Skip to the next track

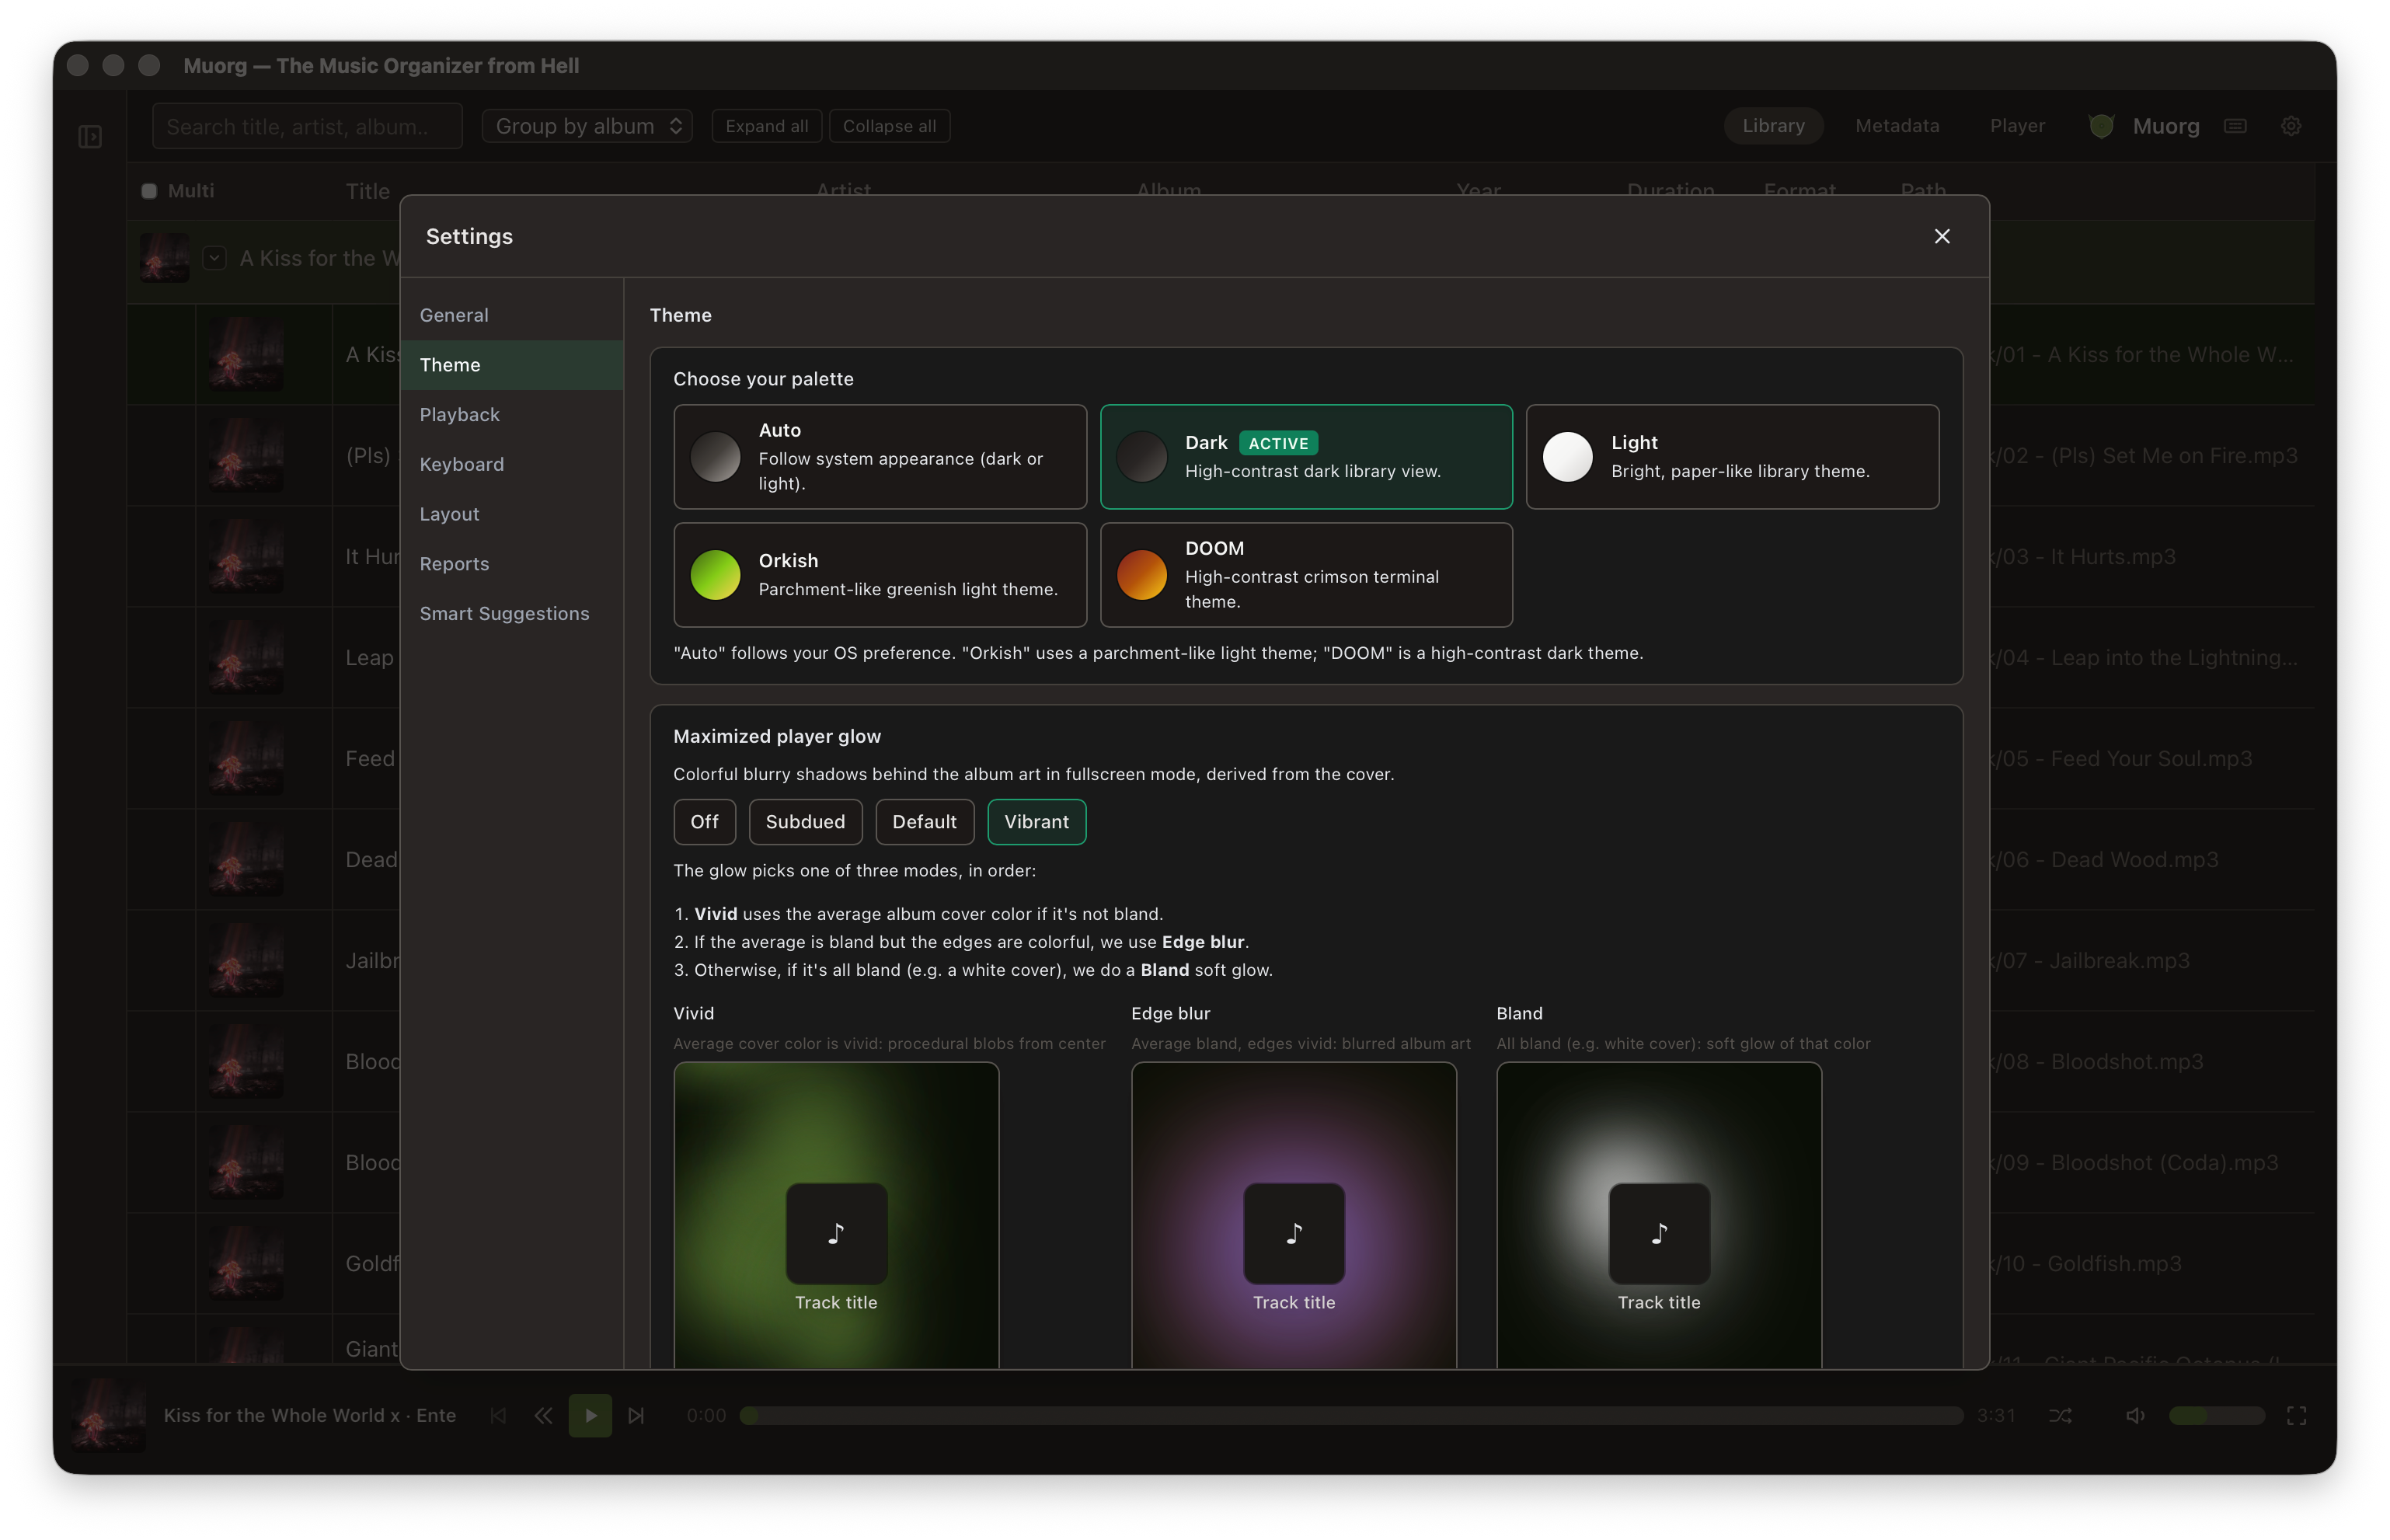(636, 1415)
